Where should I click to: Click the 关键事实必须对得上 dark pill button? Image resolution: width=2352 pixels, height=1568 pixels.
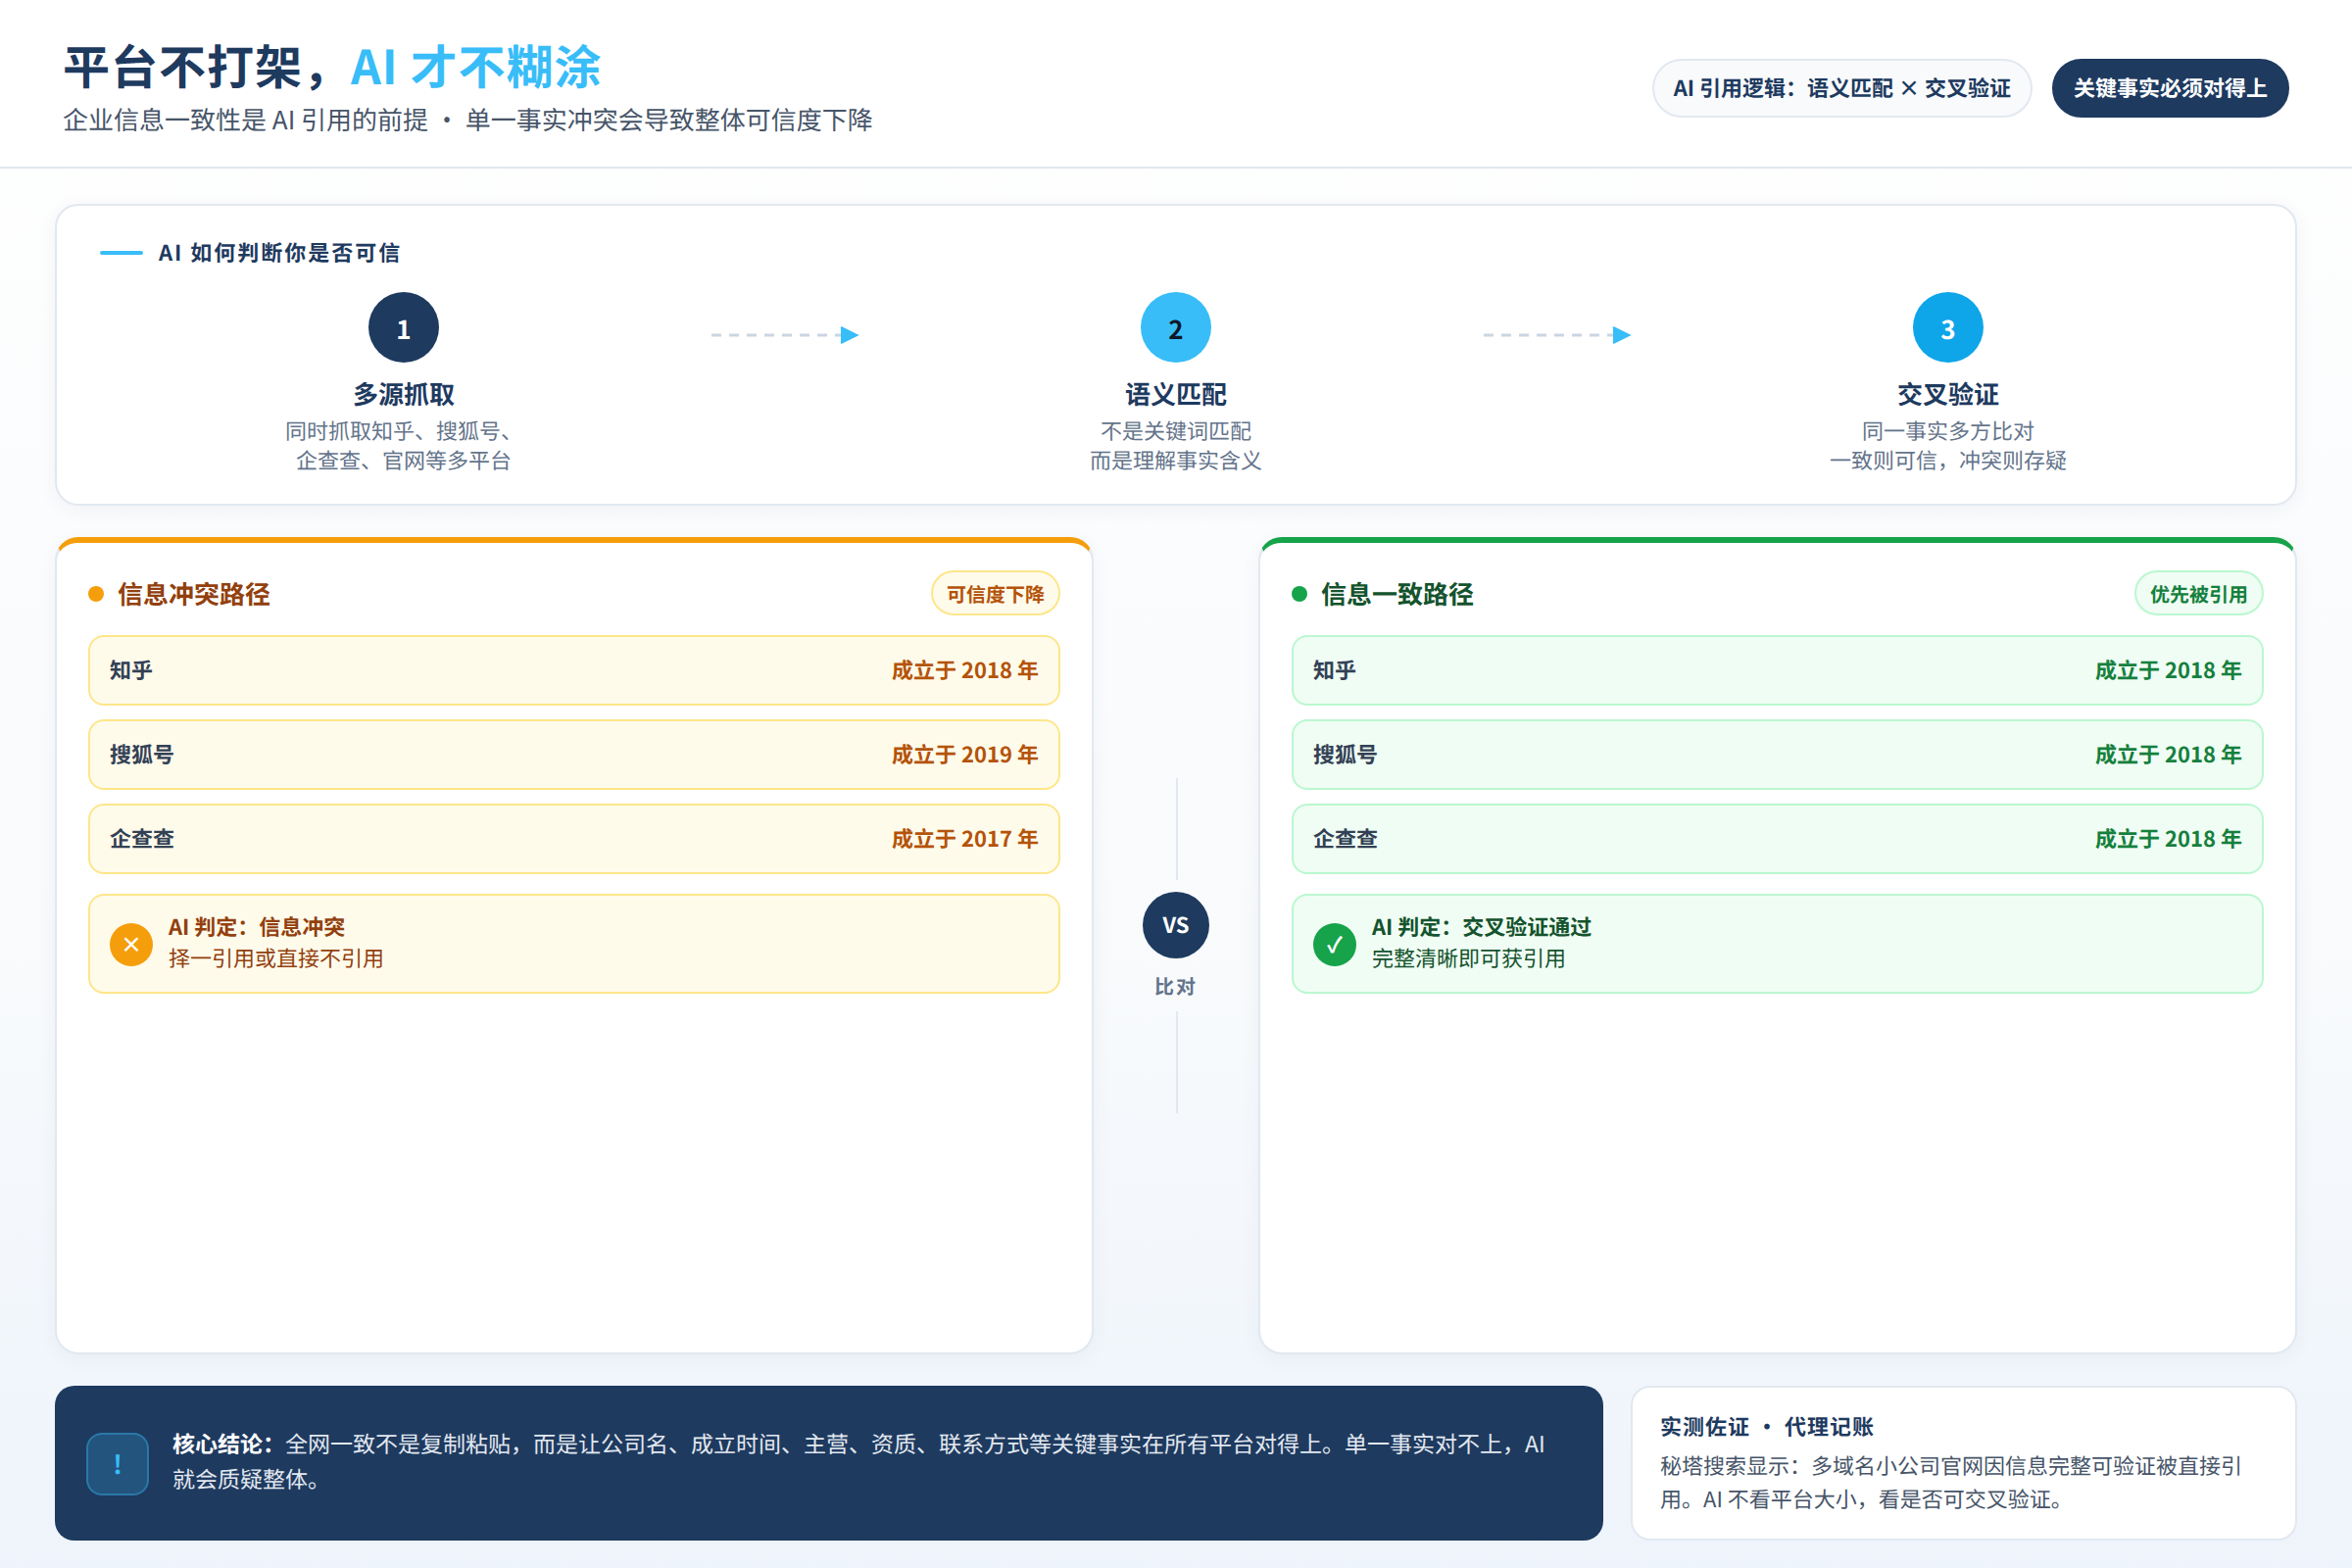point(2170,88)
